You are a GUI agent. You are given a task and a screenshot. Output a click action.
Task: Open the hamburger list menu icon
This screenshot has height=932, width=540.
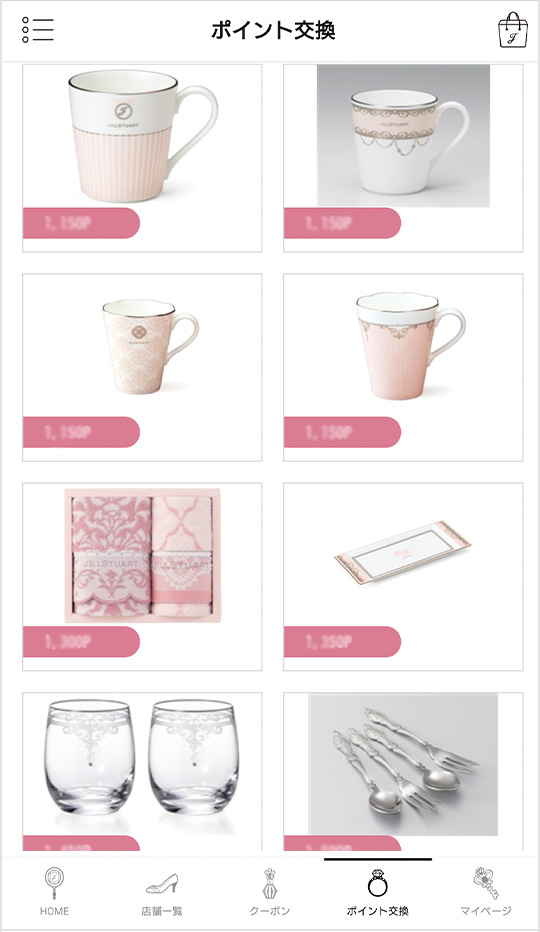pos(37,30)
